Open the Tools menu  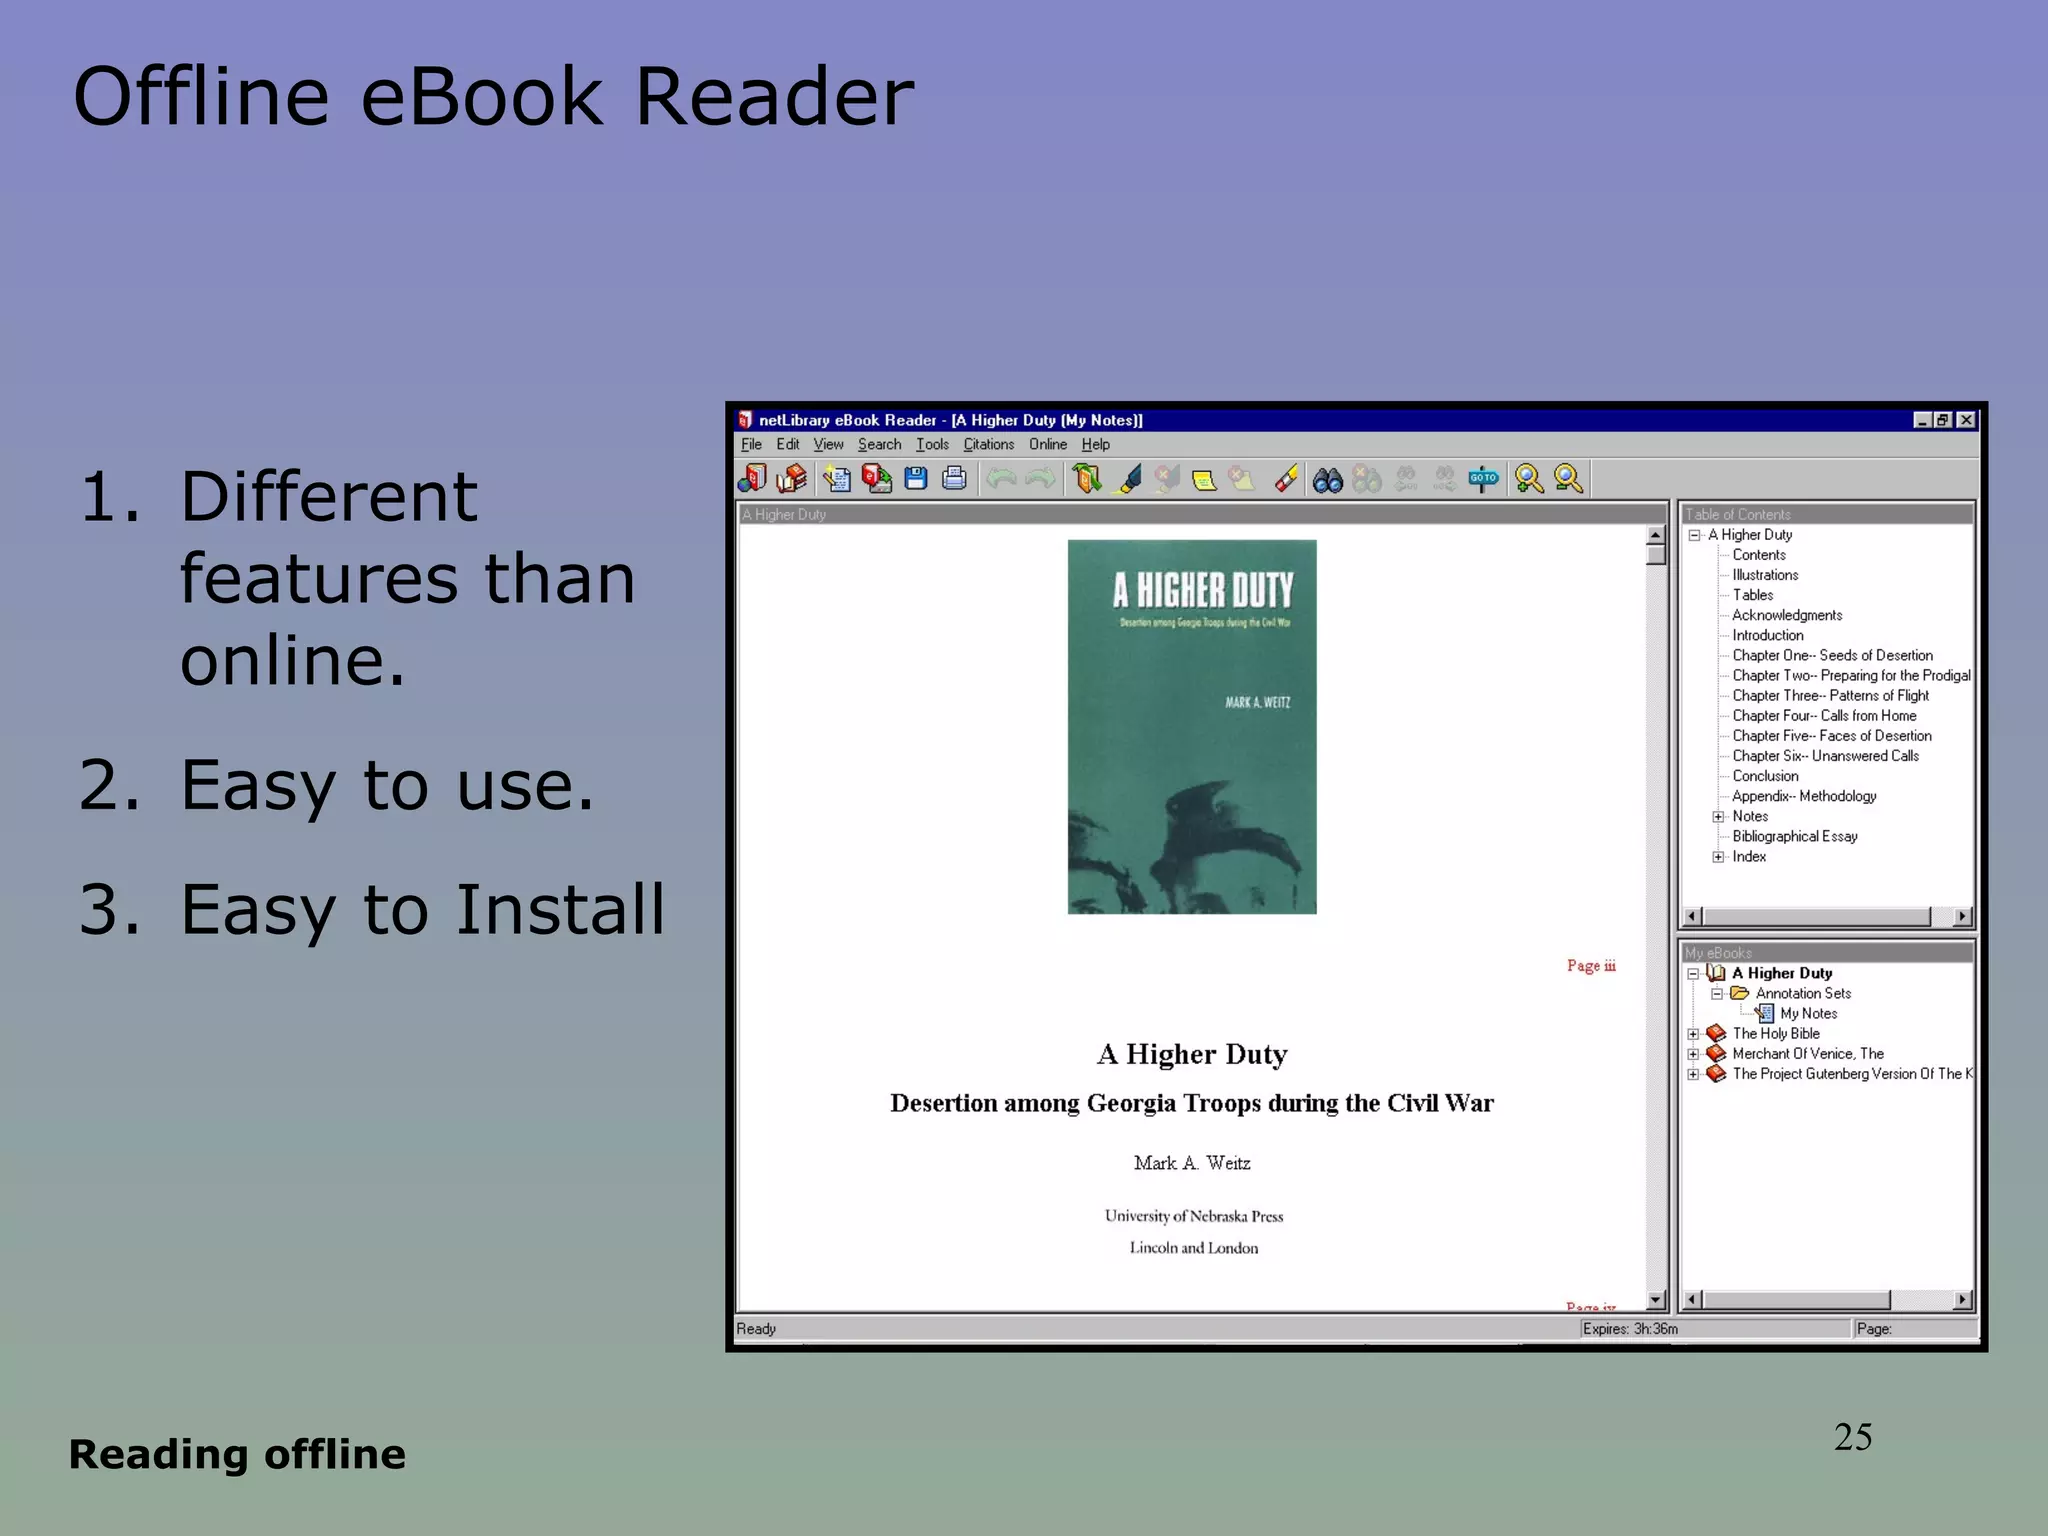click(x=932, y=444)
